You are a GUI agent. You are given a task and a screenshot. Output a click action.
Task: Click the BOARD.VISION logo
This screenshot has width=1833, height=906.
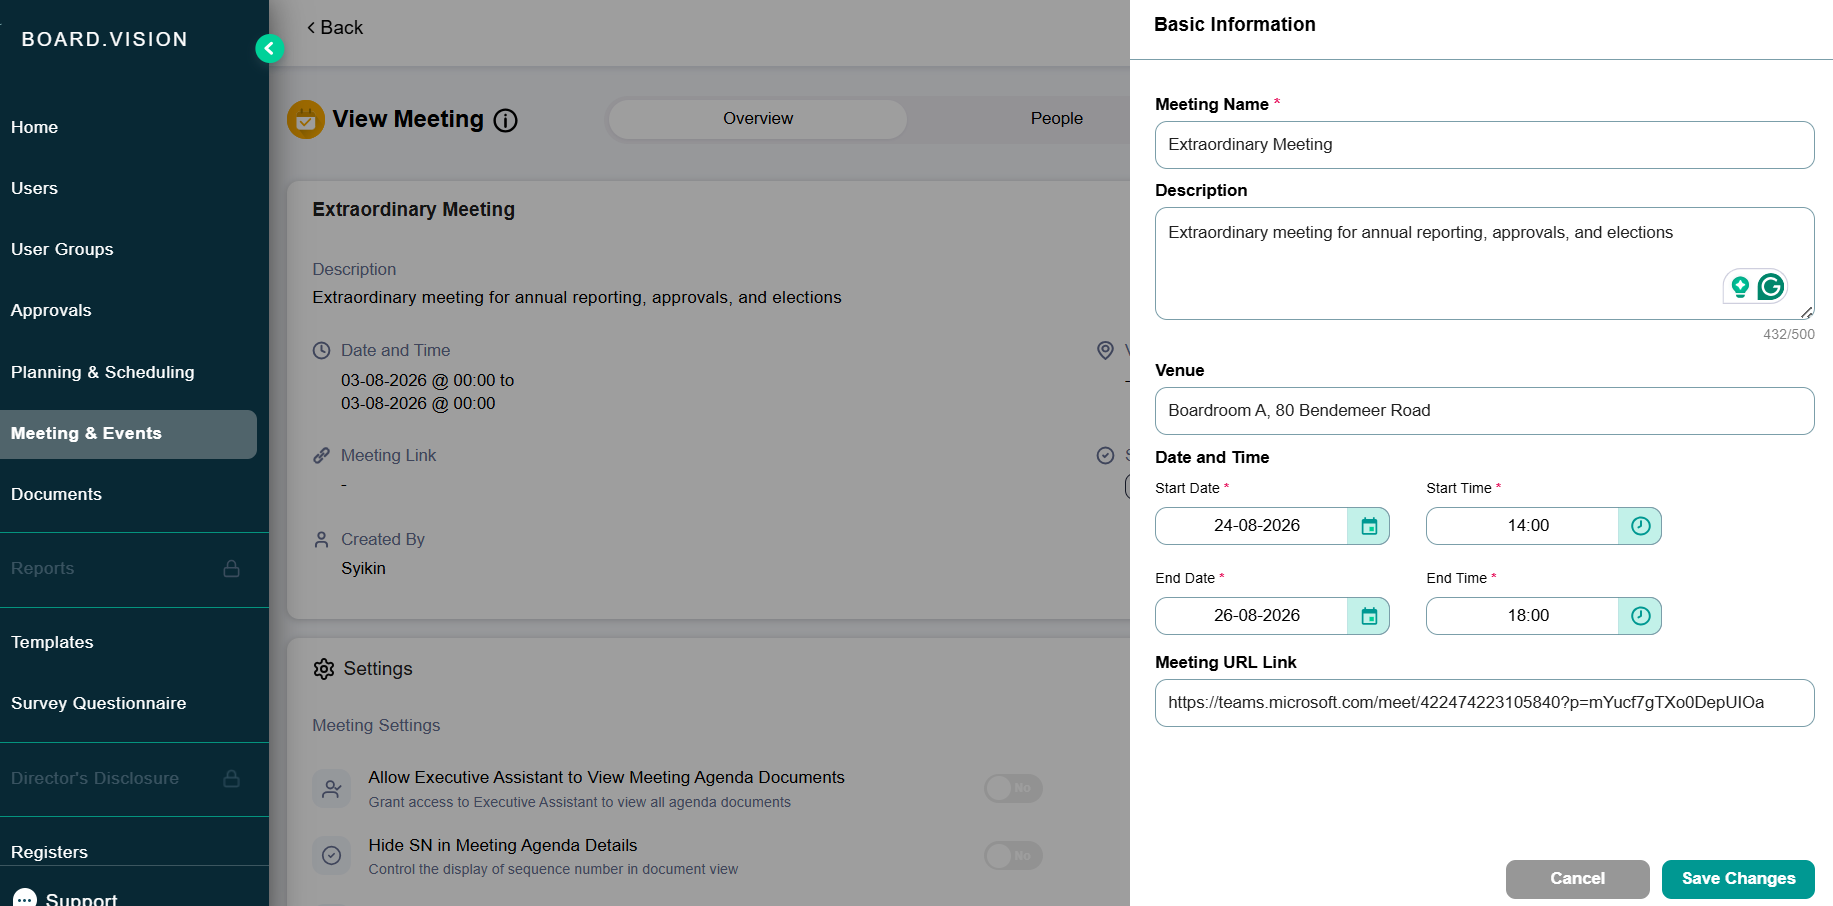tap(105, 39)
